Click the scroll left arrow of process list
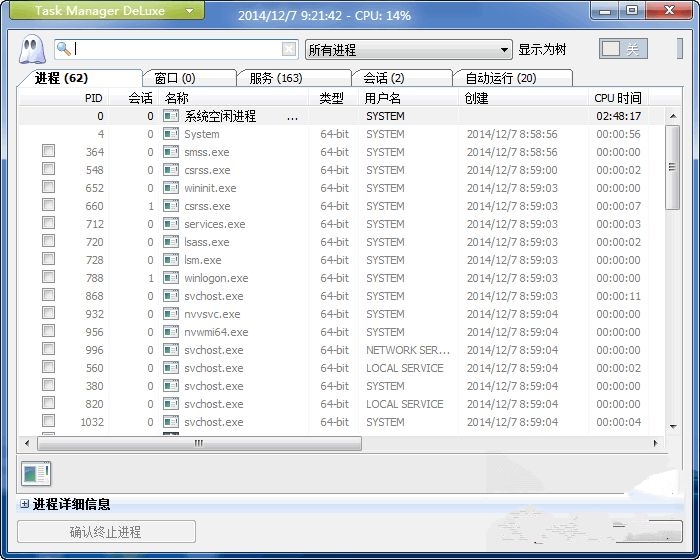Viewport: 700px width, 560px height. click(x=27, y=443)
